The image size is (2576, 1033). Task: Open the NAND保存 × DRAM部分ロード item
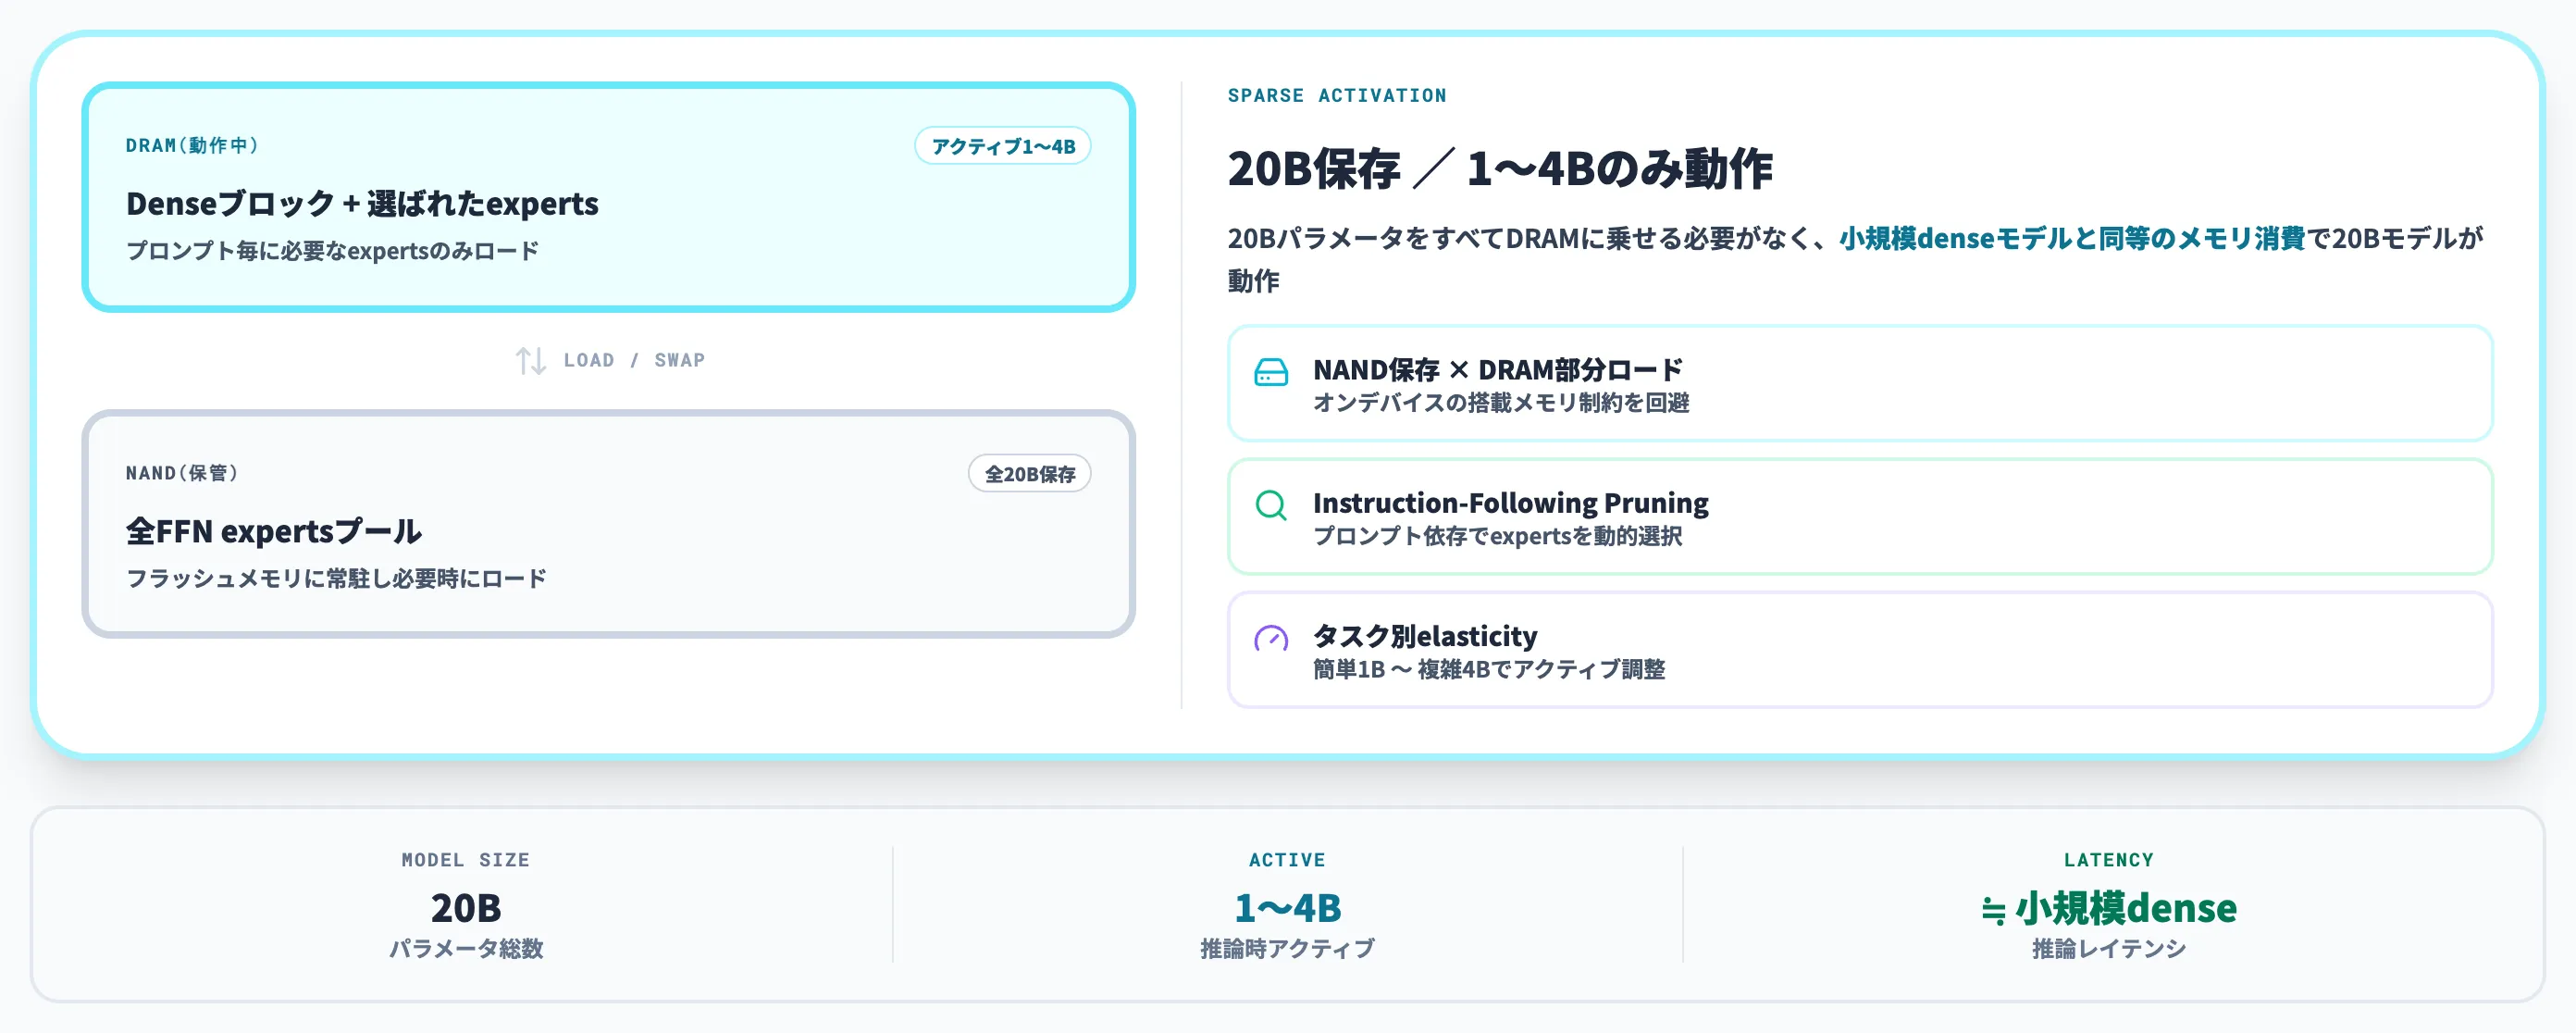tap(1860, 383)
